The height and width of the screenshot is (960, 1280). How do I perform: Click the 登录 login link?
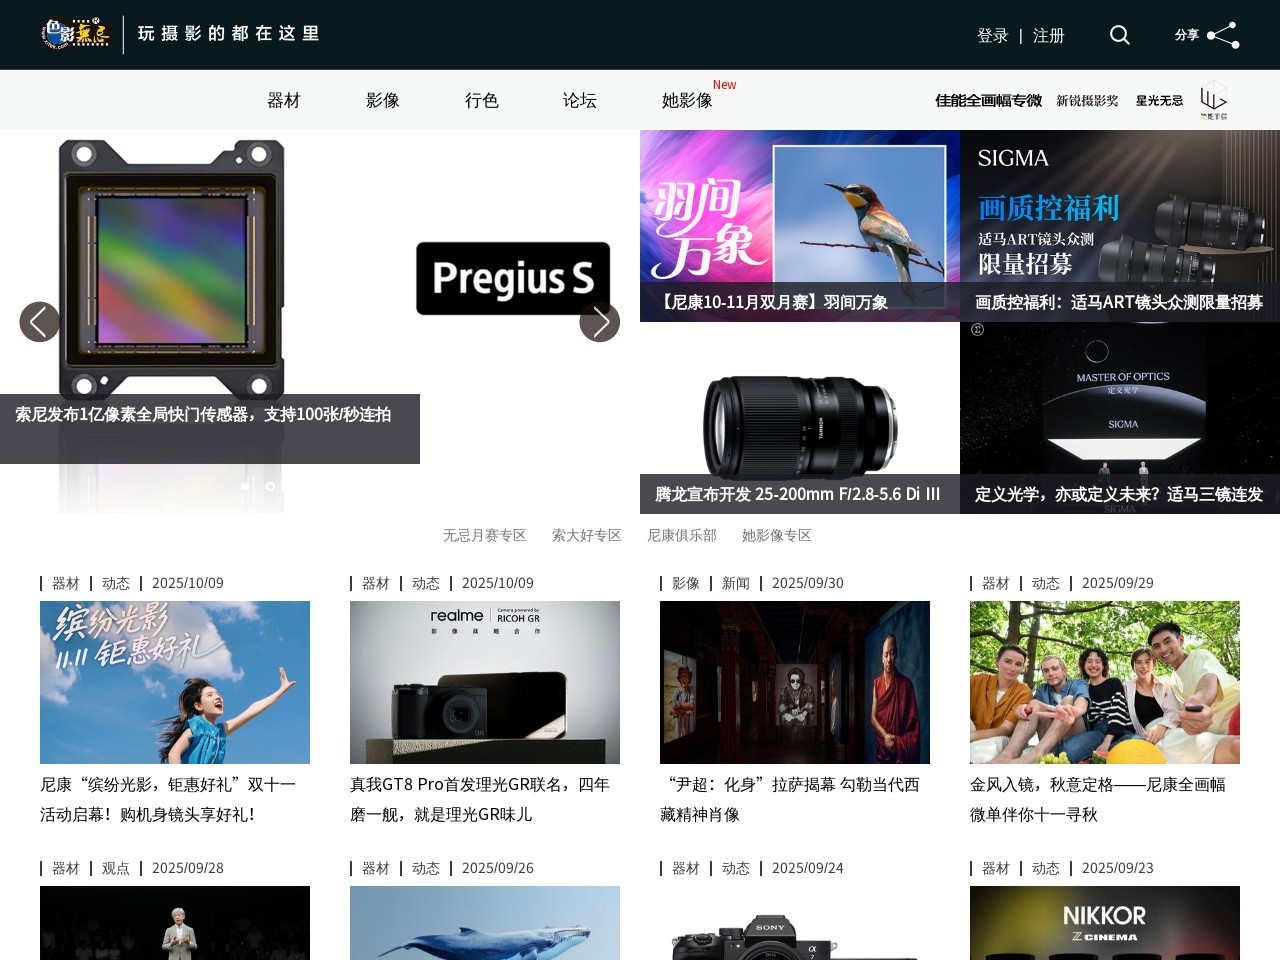[992, 36]
